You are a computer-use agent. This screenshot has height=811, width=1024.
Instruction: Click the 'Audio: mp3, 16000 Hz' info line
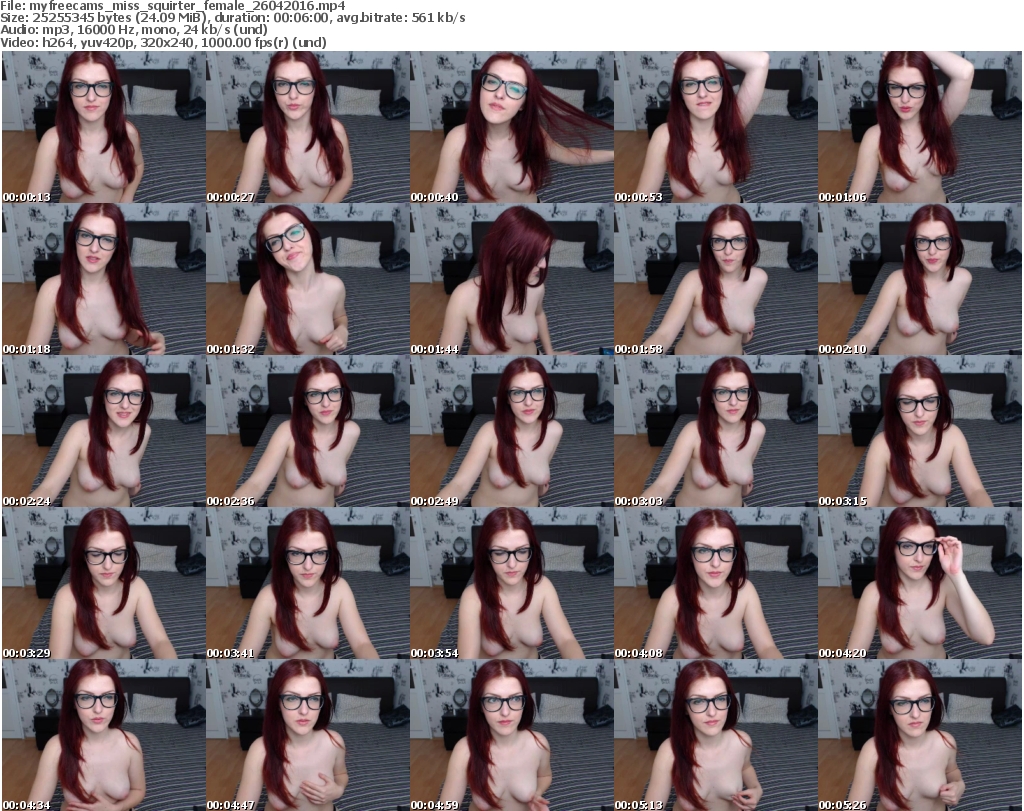click(134, 30)
